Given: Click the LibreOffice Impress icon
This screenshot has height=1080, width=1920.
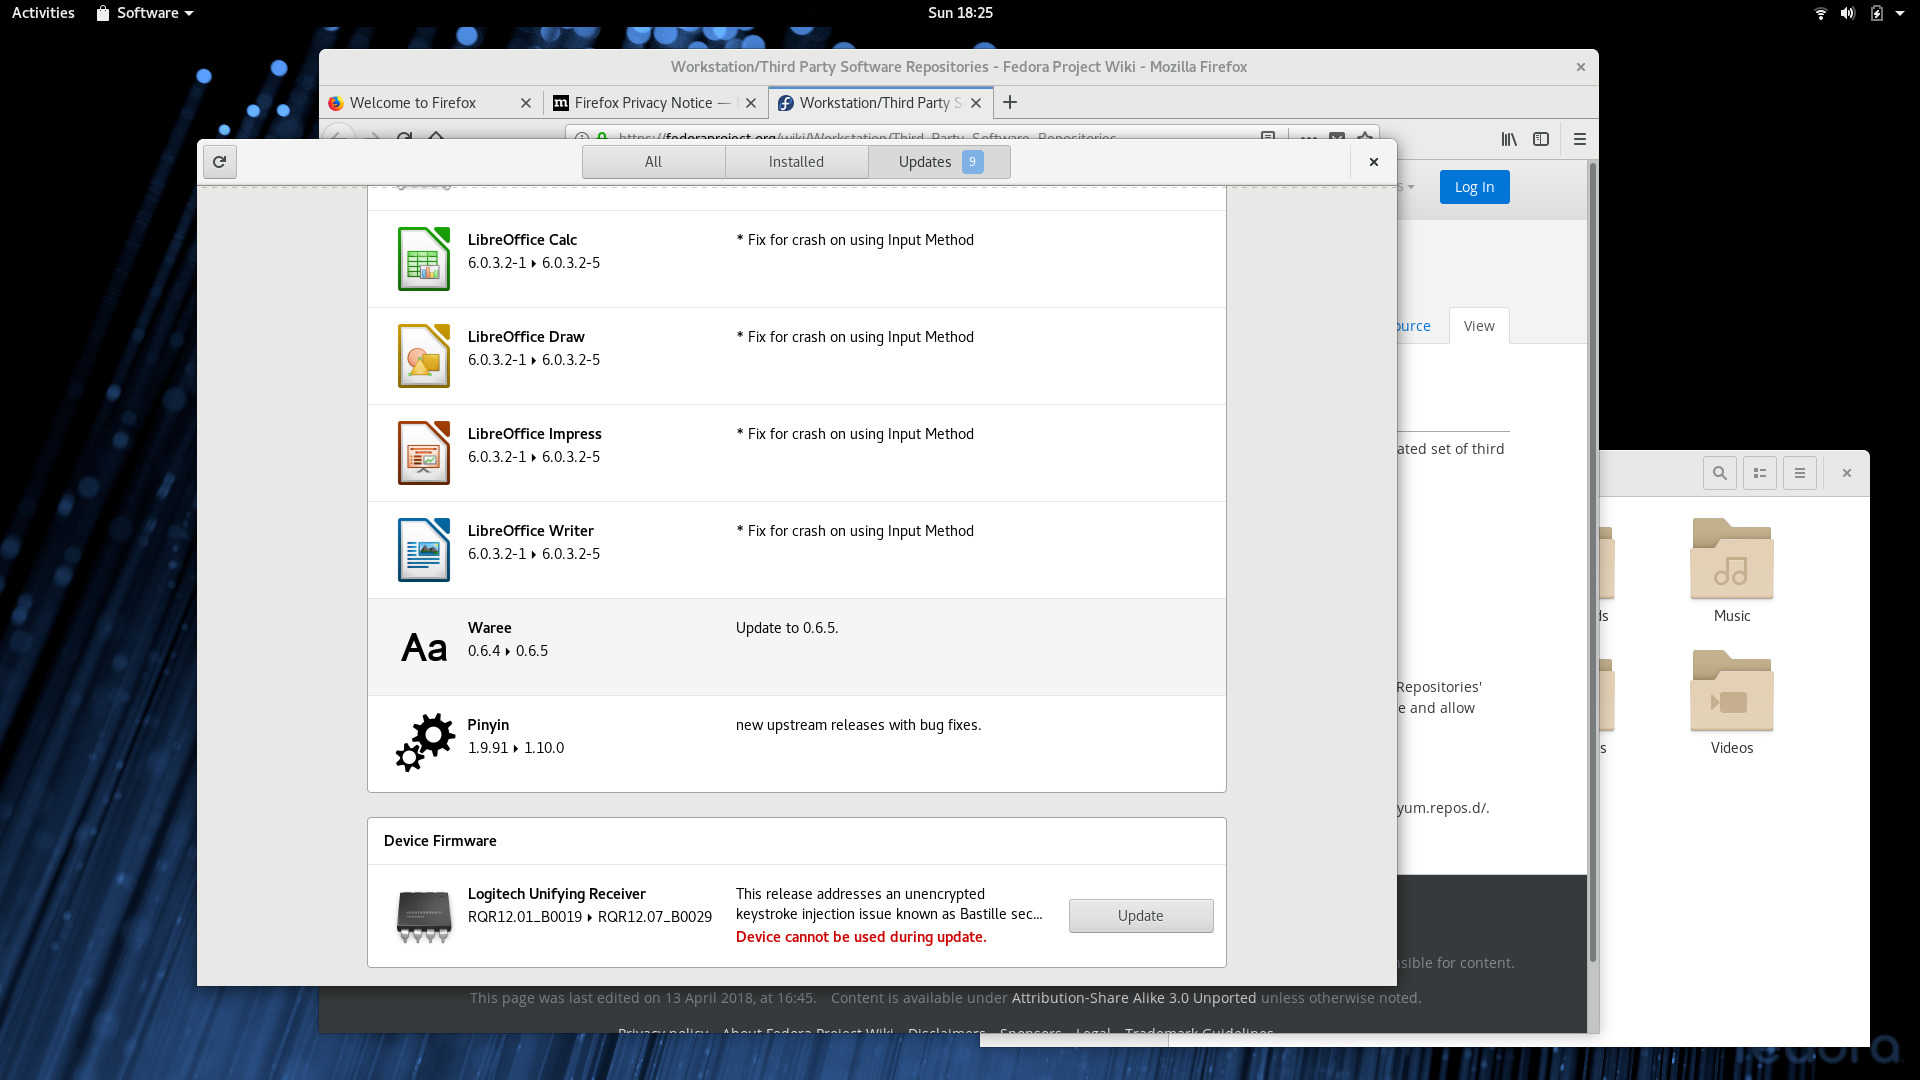Looking at the screenshot, I should (x=424, y=453).
